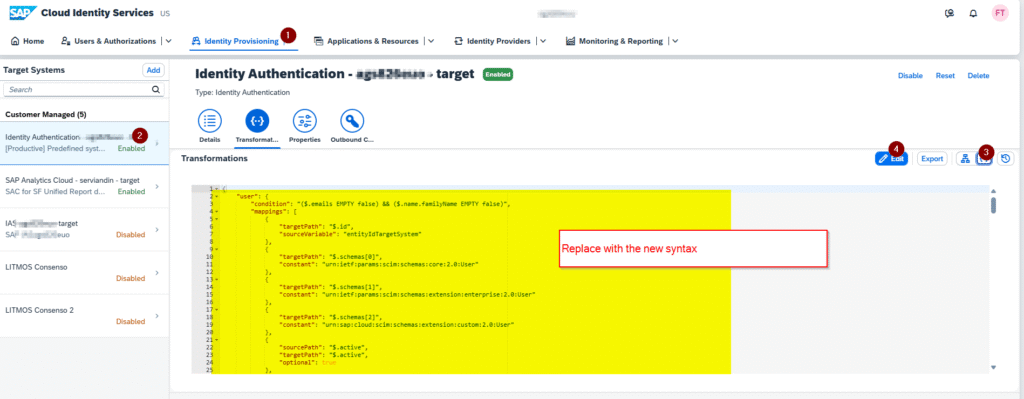
Task: Open Applications & Resources menu
Action: 366,40
